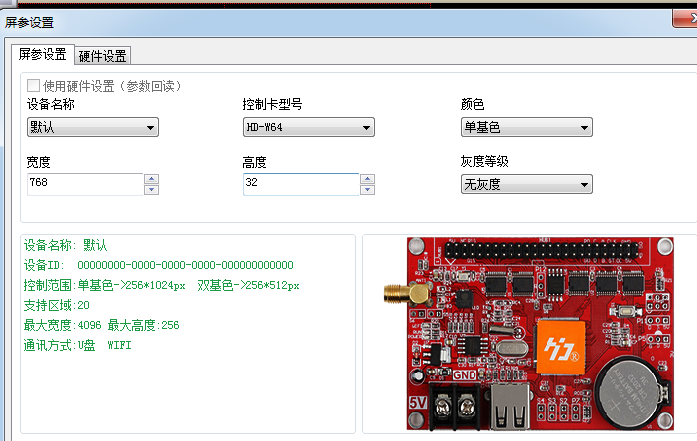This screenshot has width=697, height=441.
Task: Decrease 宽度 with the down arrow
Action: point(152,189)
